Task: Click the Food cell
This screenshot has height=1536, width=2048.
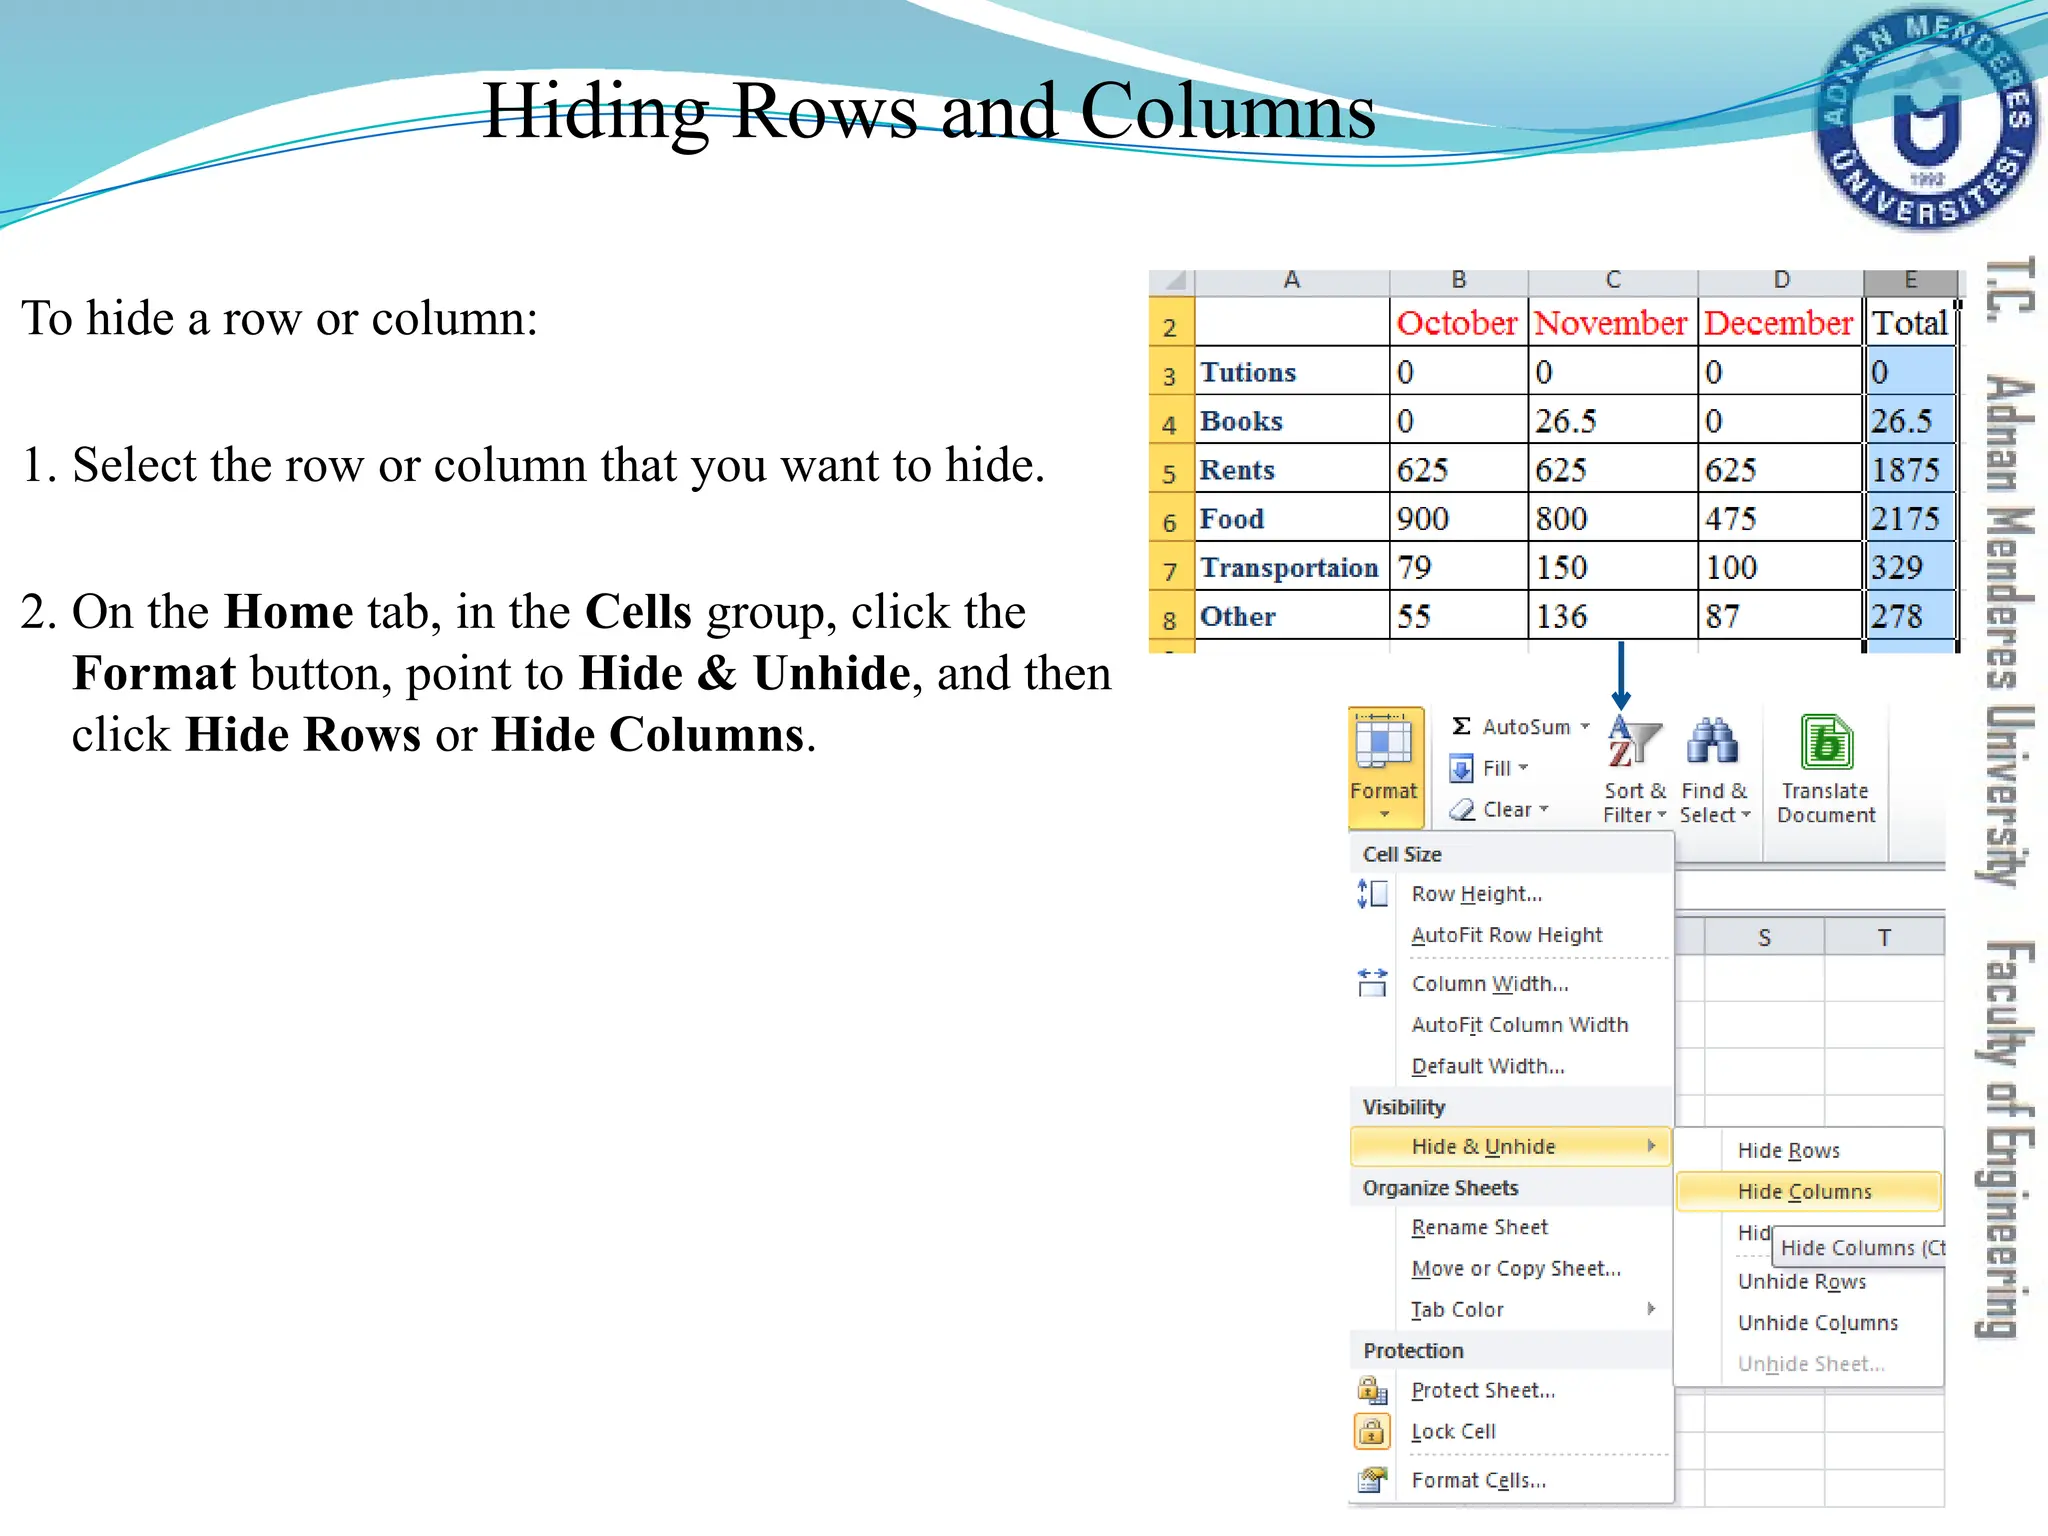Action: (x=1292, y=518)
